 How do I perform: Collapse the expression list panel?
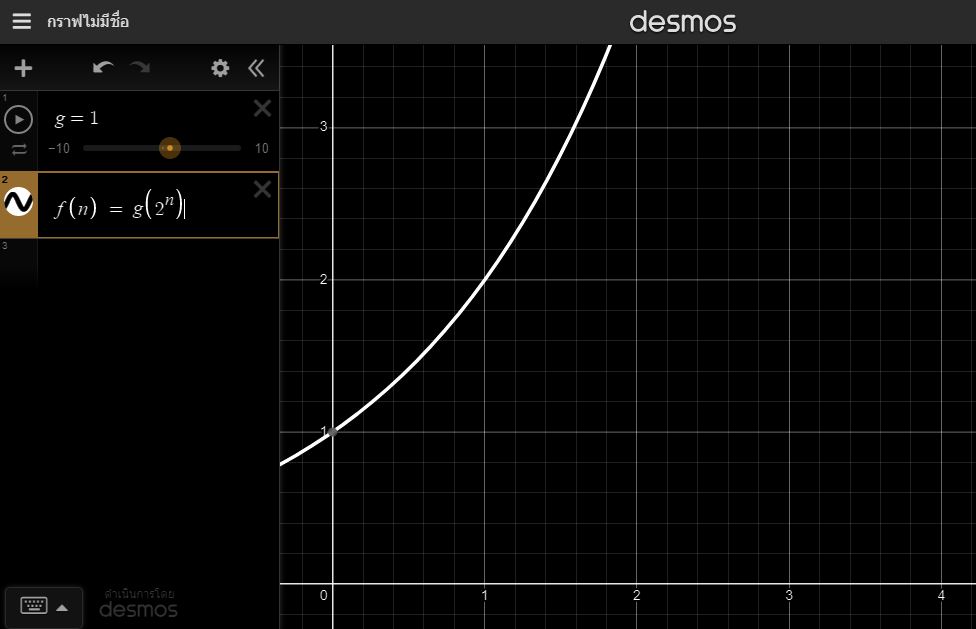[x=256, y=68]
